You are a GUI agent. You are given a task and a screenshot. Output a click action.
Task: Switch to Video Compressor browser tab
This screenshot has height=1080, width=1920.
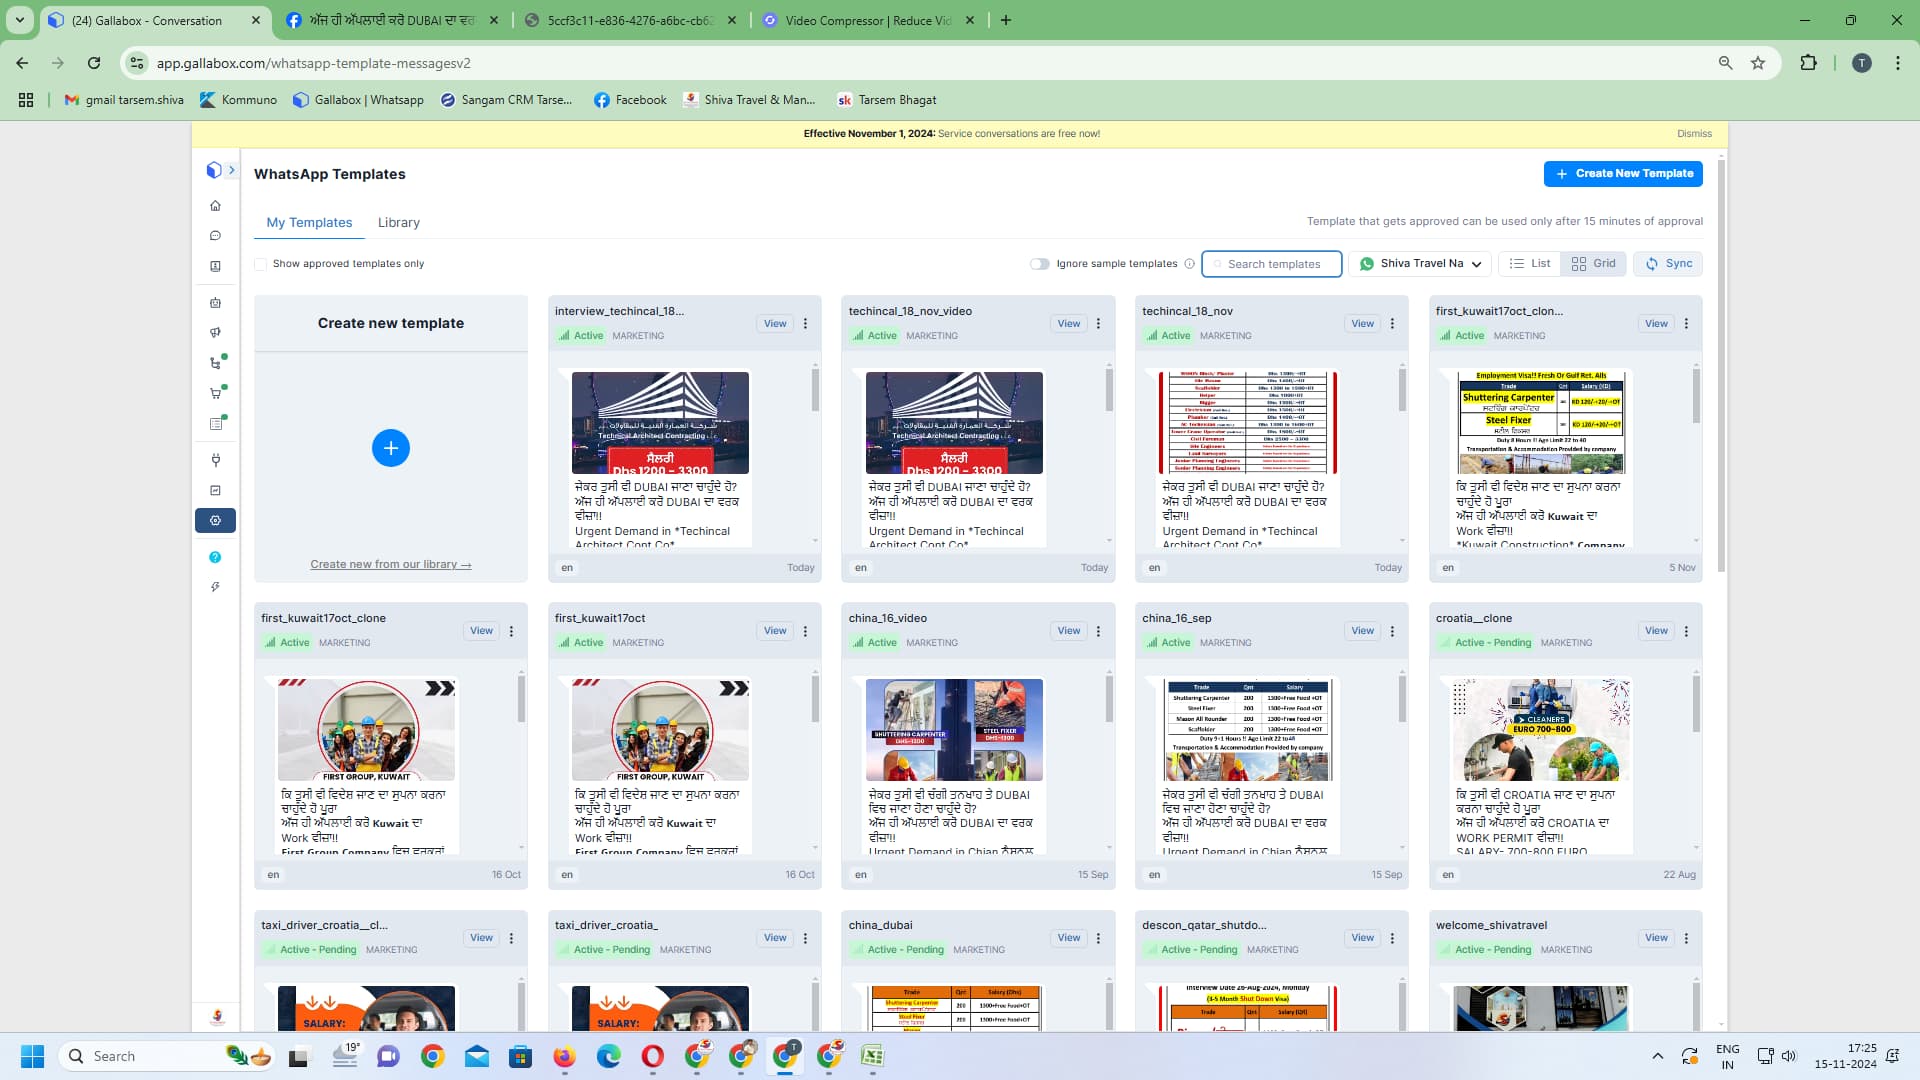coord(868,20)
